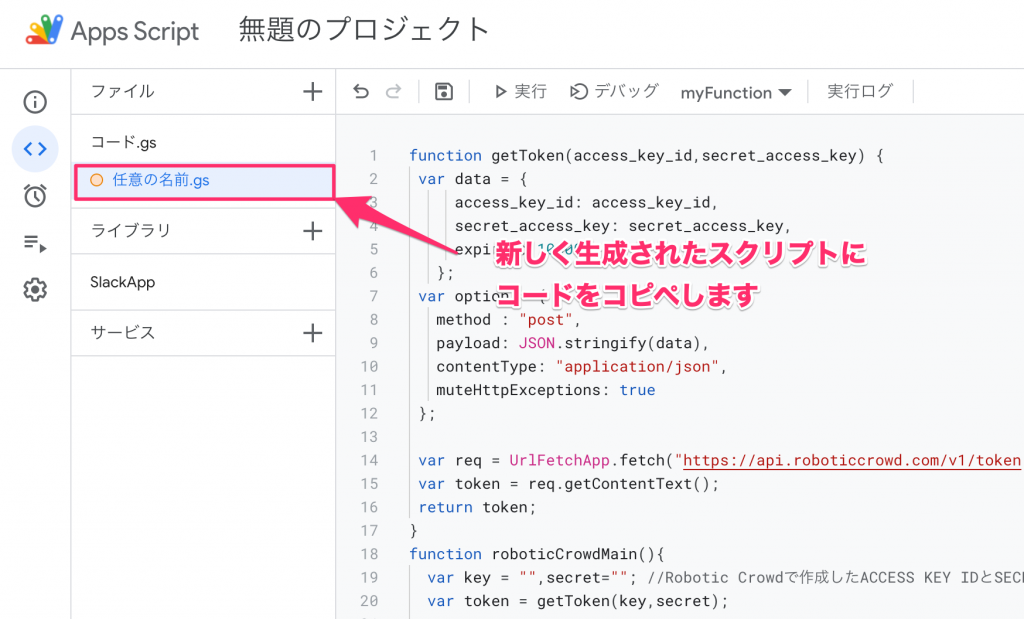This screenshot has height=619, width=1024.
Task: Open the Triggers alarm clock icon
Action: tap(35, 195)
